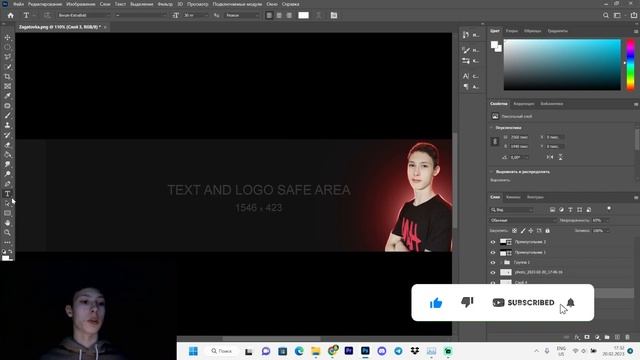Click Windows Start button on taskbar
The width and height of the screenshot is (640, 360).
[193, 351]
